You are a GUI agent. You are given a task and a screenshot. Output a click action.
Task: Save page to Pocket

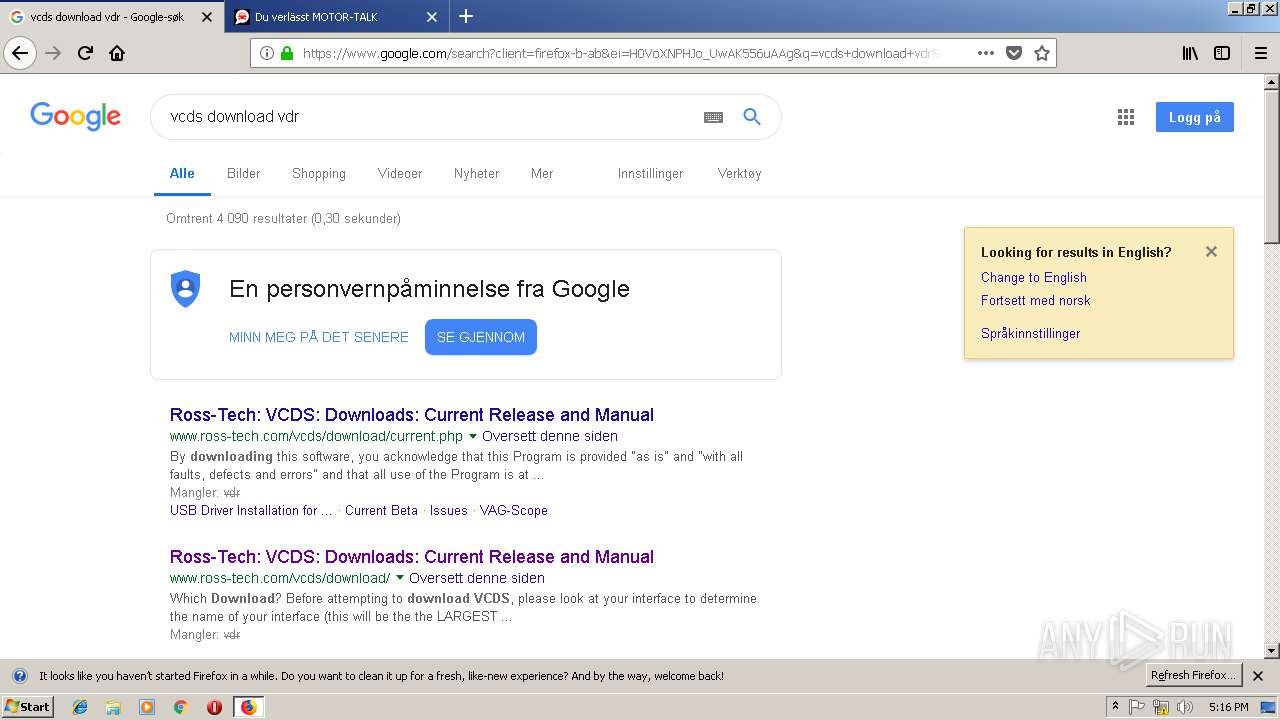[1014, 53]
